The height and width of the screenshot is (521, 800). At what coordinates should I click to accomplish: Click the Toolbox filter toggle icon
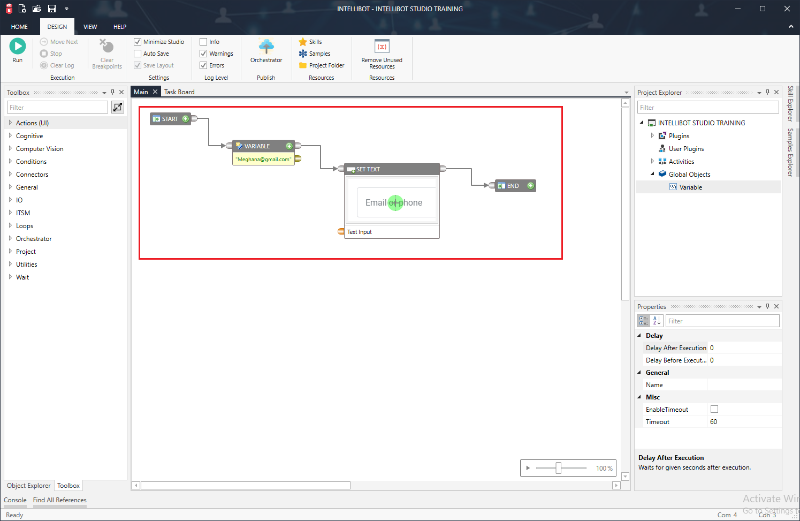click(117, 107)
